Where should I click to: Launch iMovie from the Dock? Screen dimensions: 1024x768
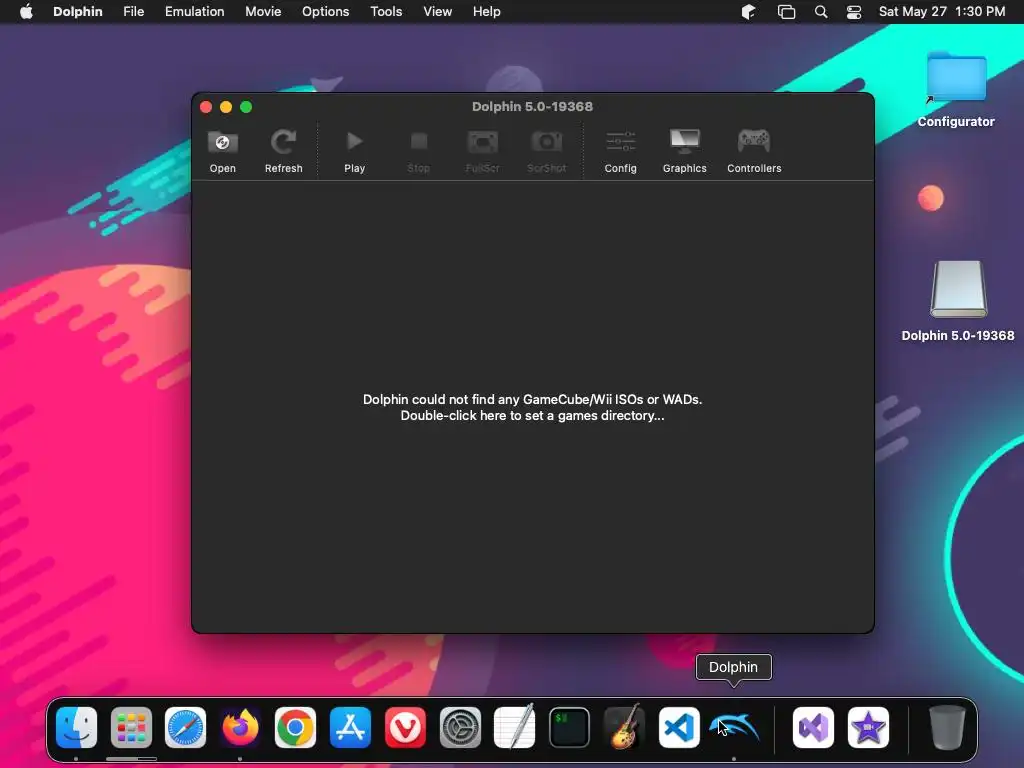(868, 727)
